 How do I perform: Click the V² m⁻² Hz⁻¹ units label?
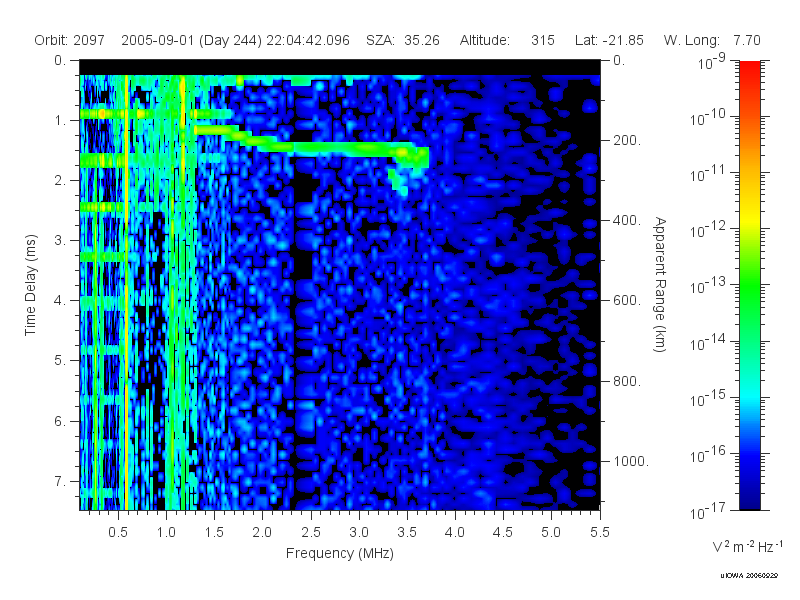tap(748, 546)
